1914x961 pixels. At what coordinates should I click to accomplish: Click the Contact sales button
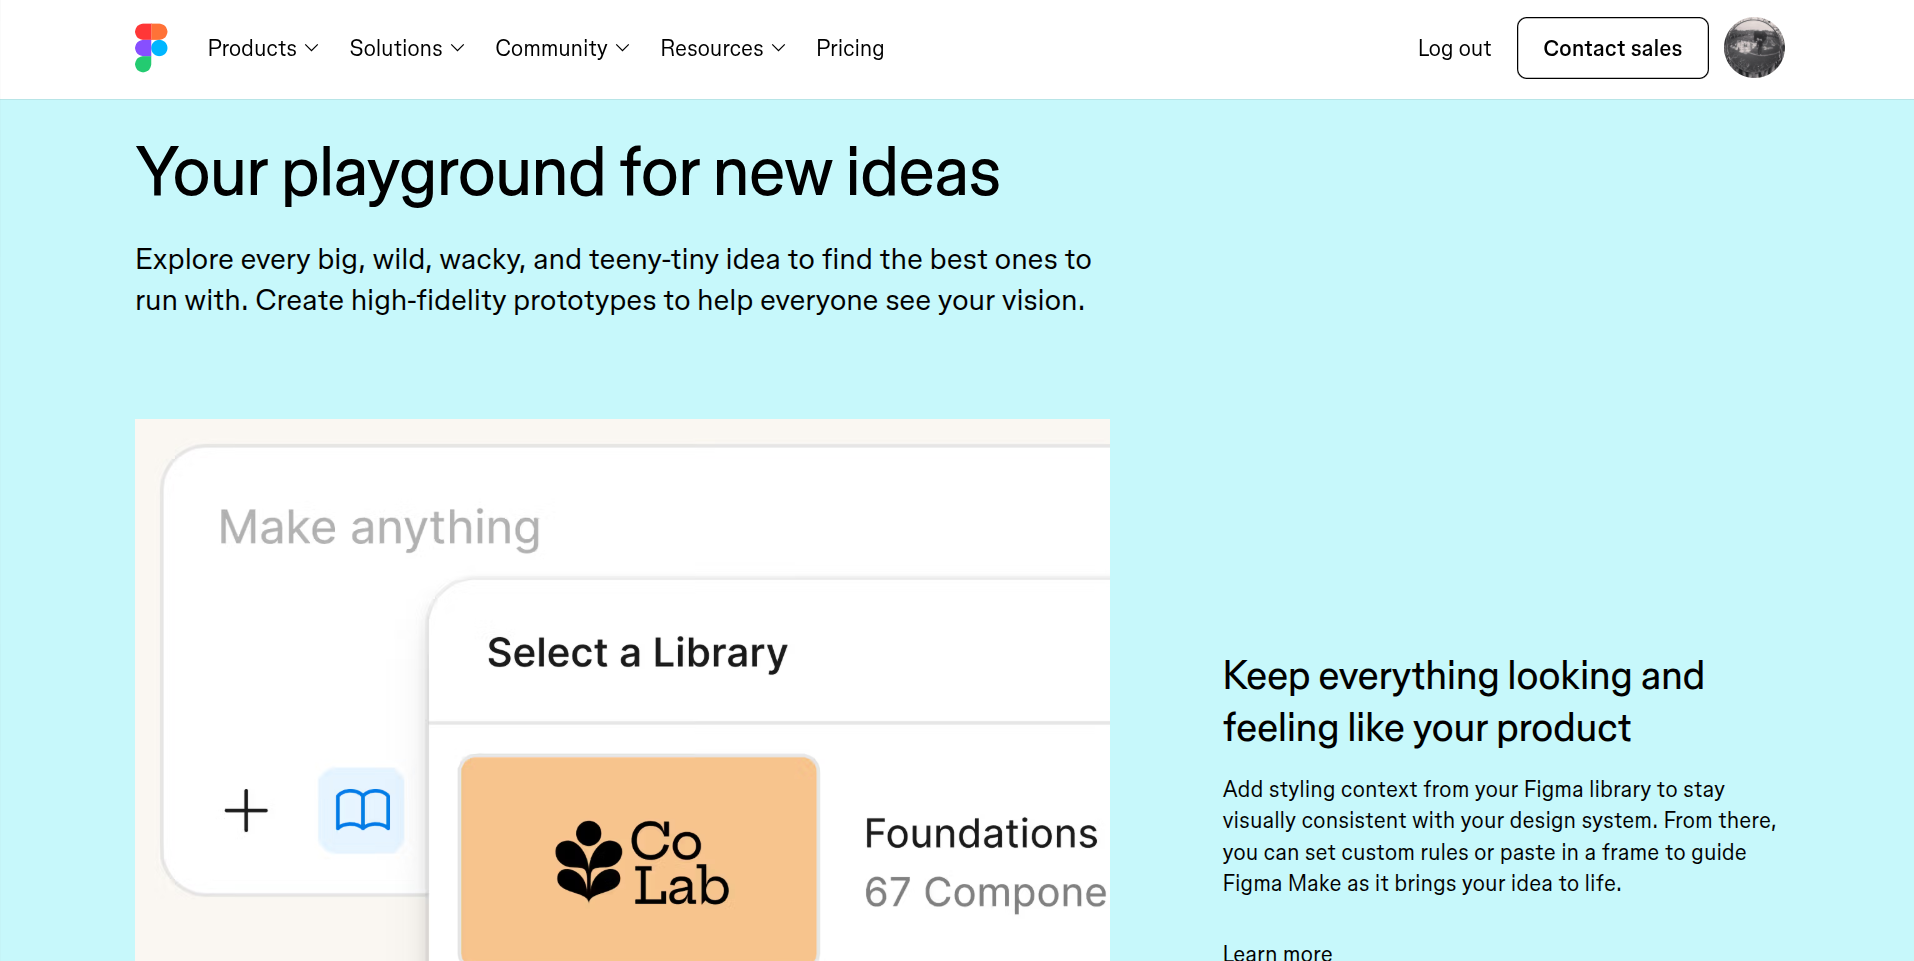pyautogui.click(x=1612, y=48)
